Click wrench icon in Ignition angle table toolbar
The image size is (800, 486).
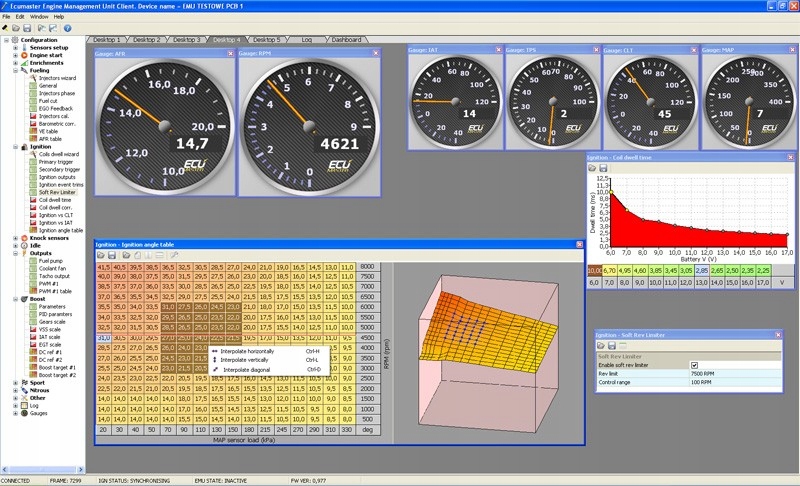[173, 256]
